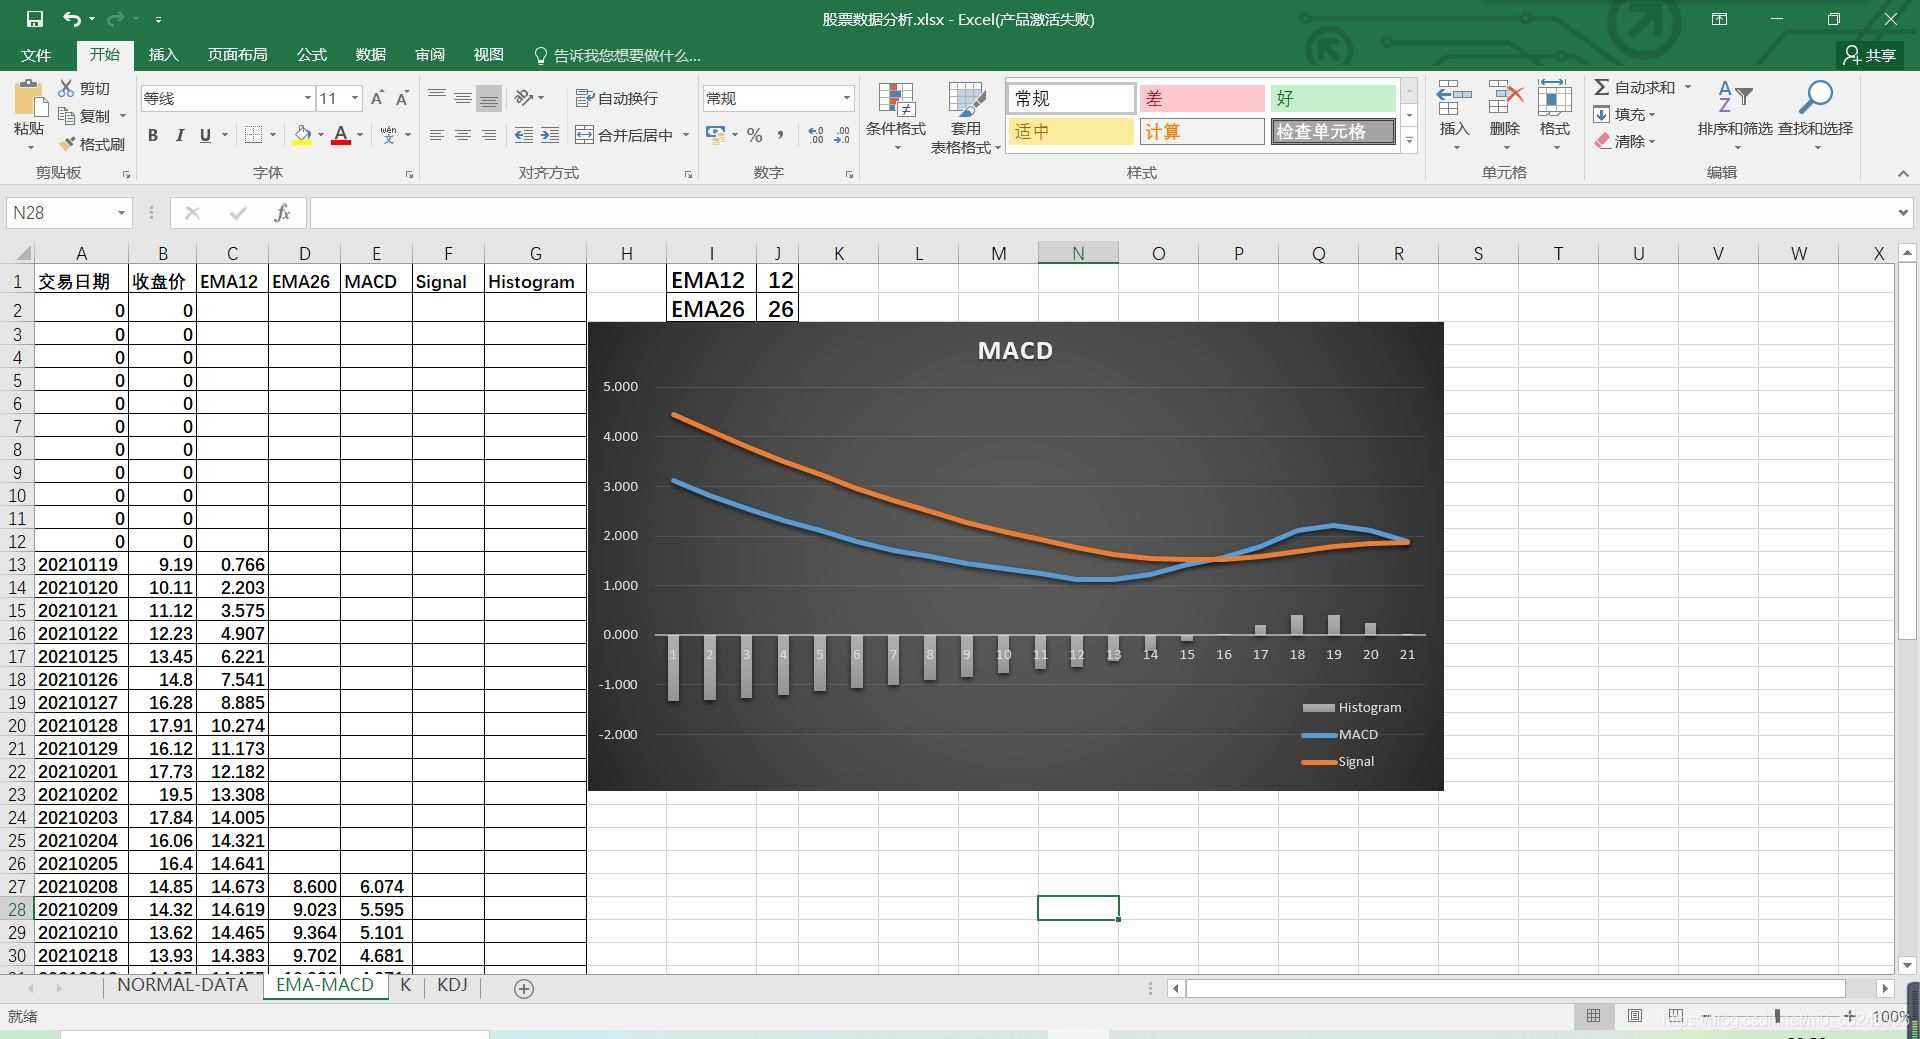This screenshot has width=1920, height=1039.
Task: Click the Save icon in title bar
Action: pyautogui.click(x=34, y=19)
